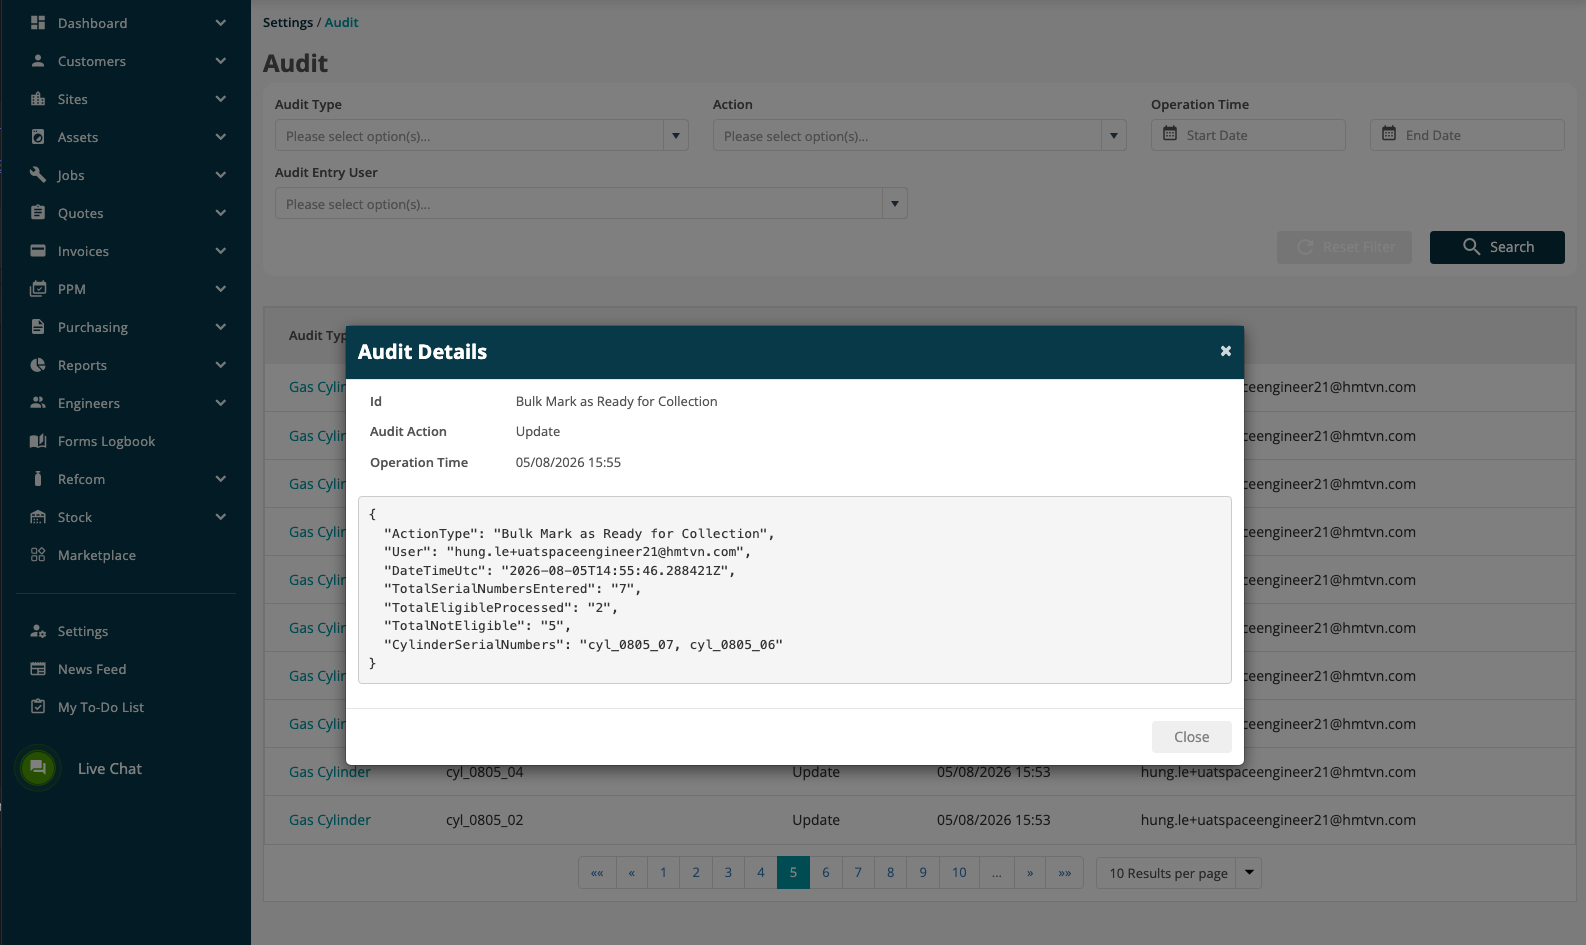Open the Audit Type dropdown arrow
The width and height of the screenshot is (1586, 945).
coord(676,135)
